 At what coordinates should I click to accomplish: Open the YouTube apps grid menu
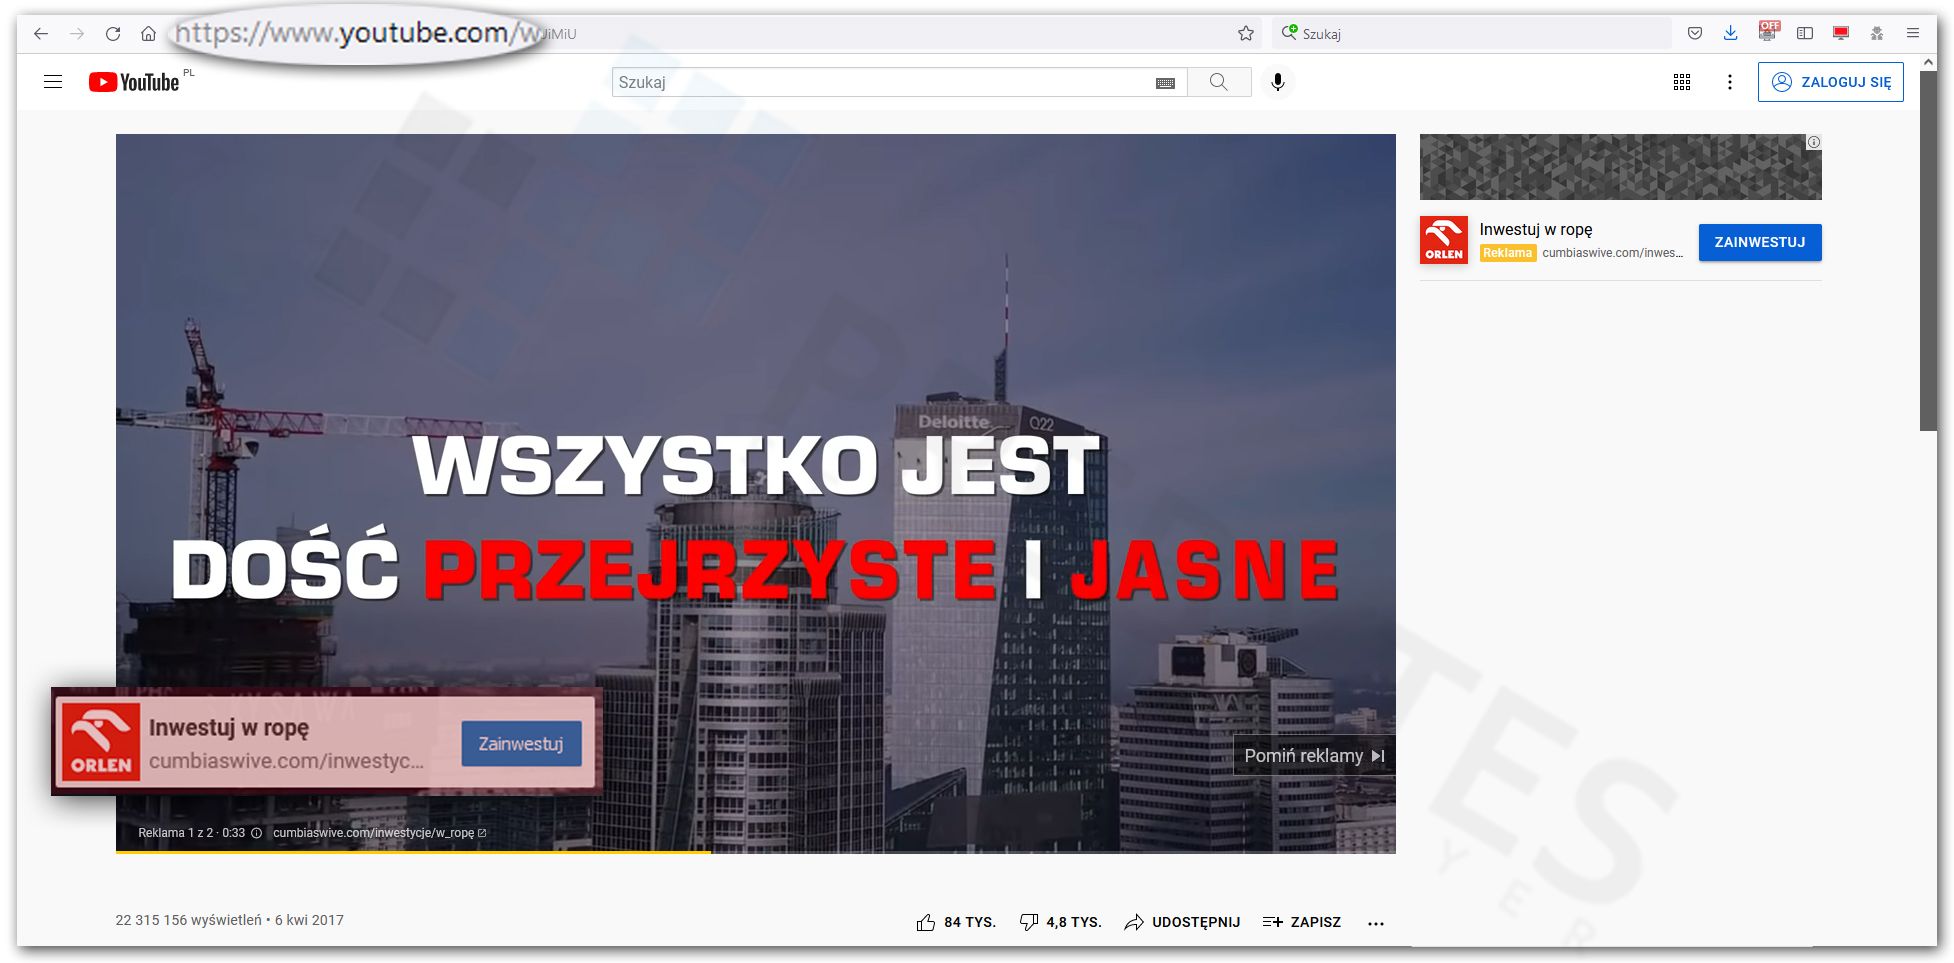tap(1681, 82)
